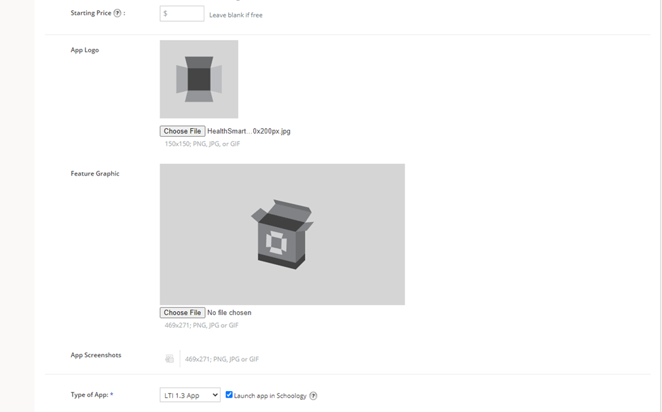Click the Feature Graphic box placeholder image
The height and width of the screenshot is (412, 662).
click(x=282, y=234)
